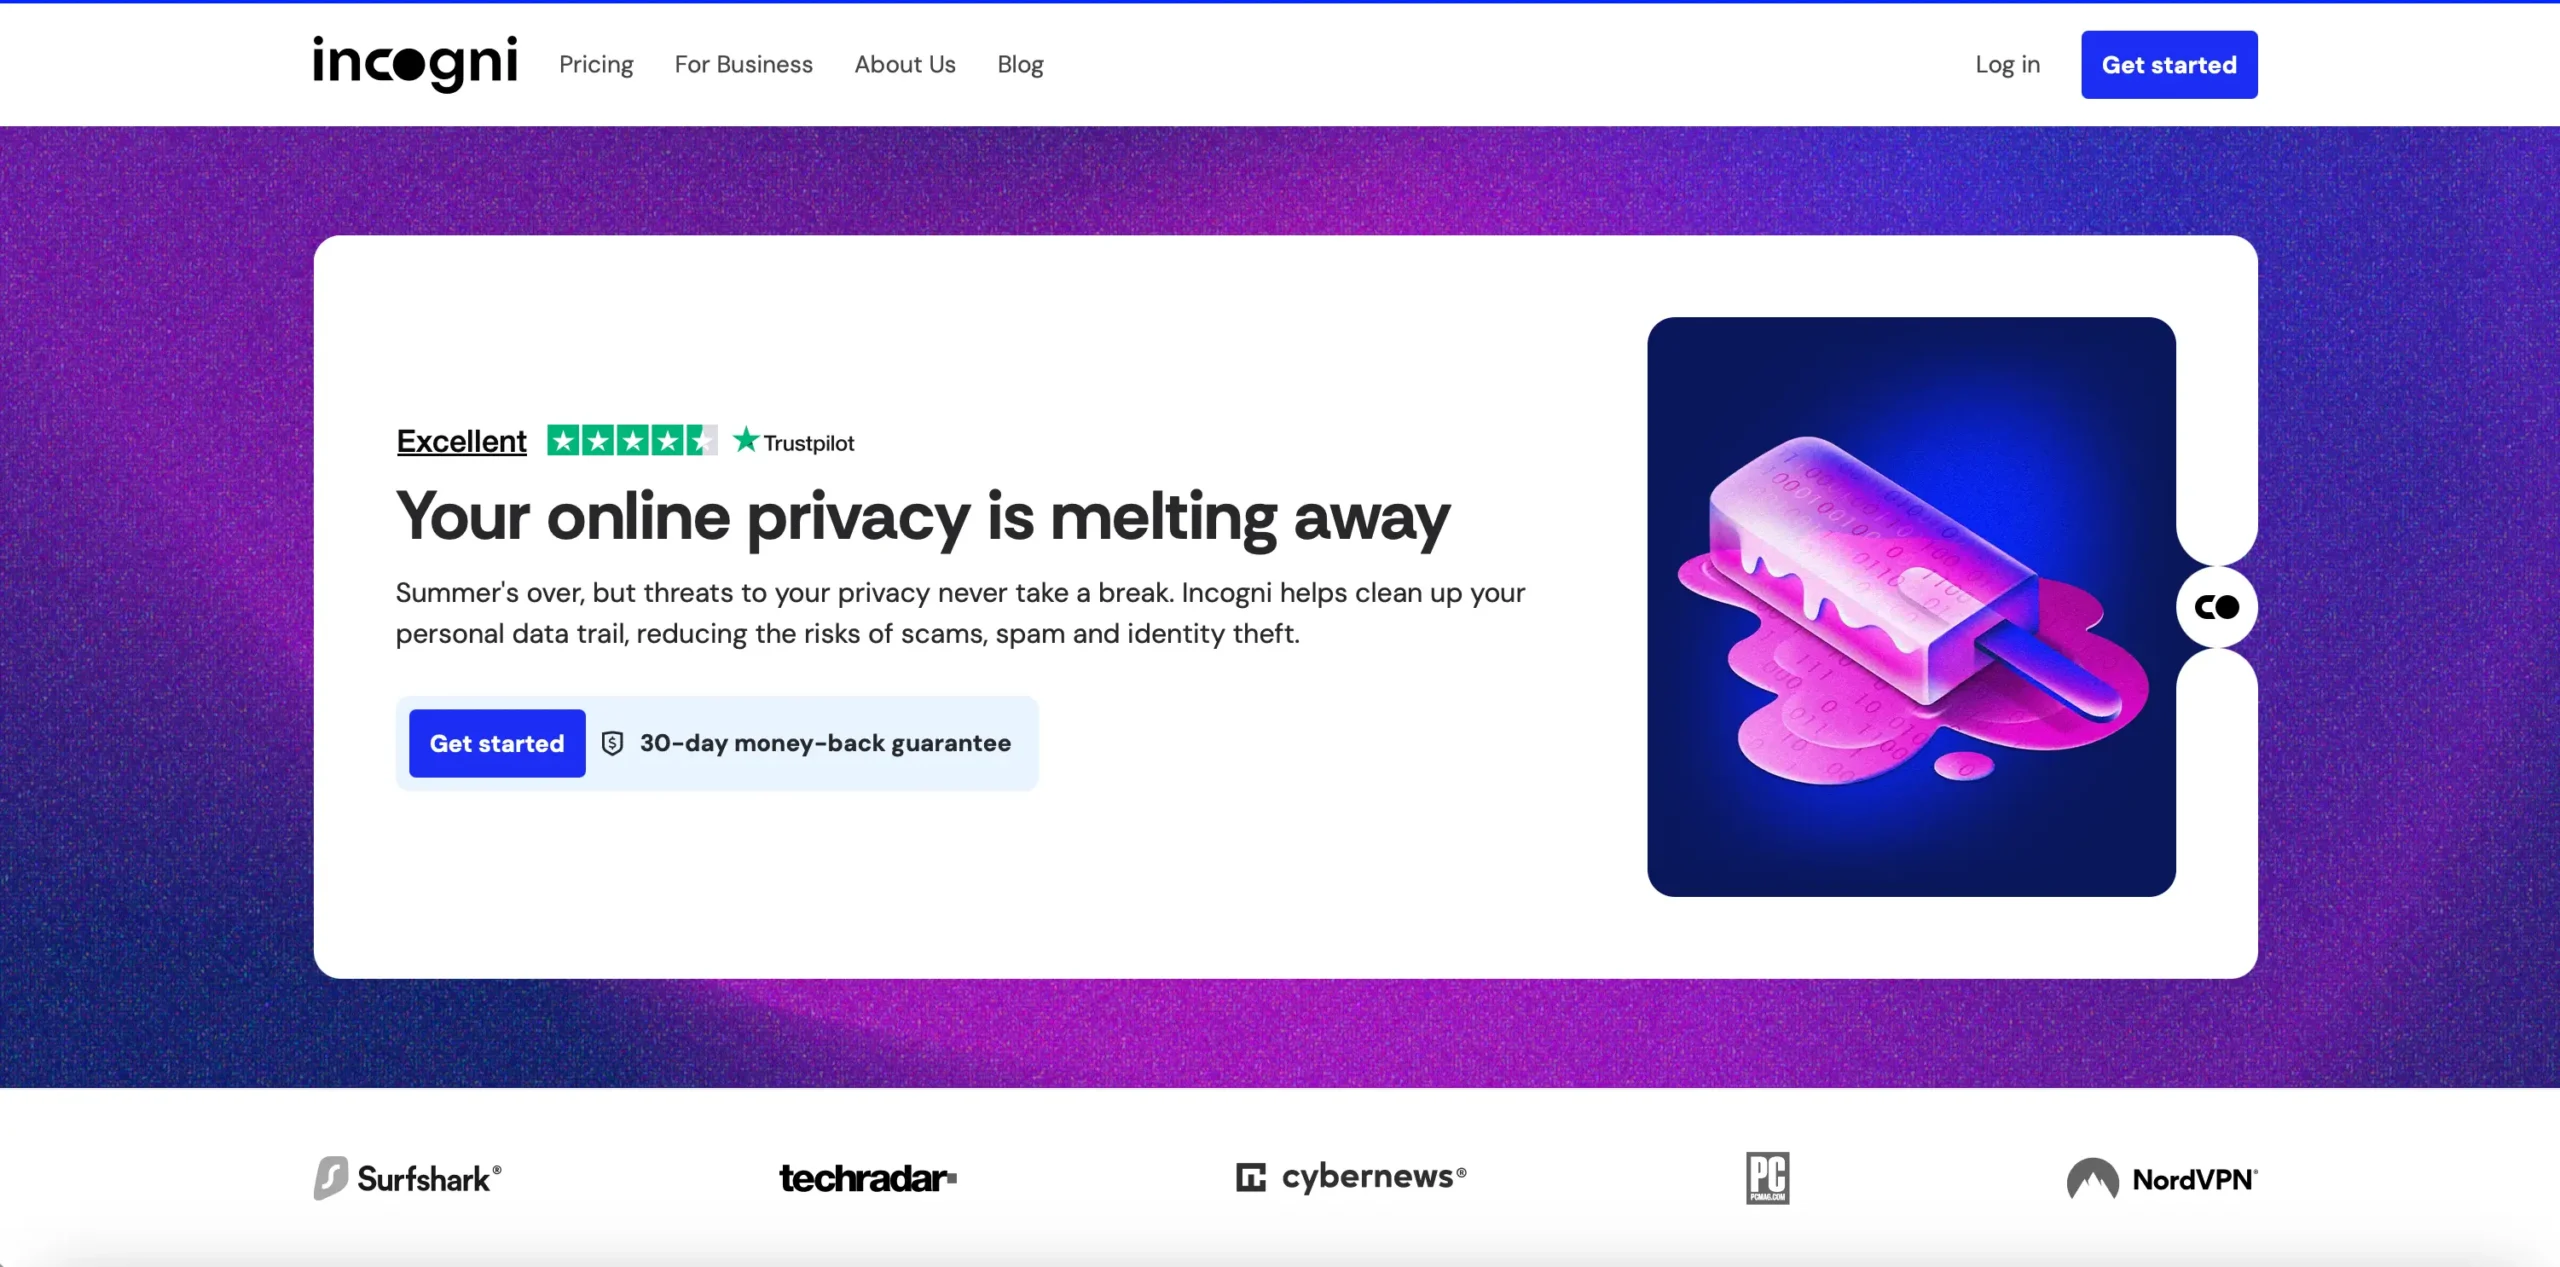Click the incogni logo in header
The width and height of the screenshot is (2560, 1267).
[415, 64]
